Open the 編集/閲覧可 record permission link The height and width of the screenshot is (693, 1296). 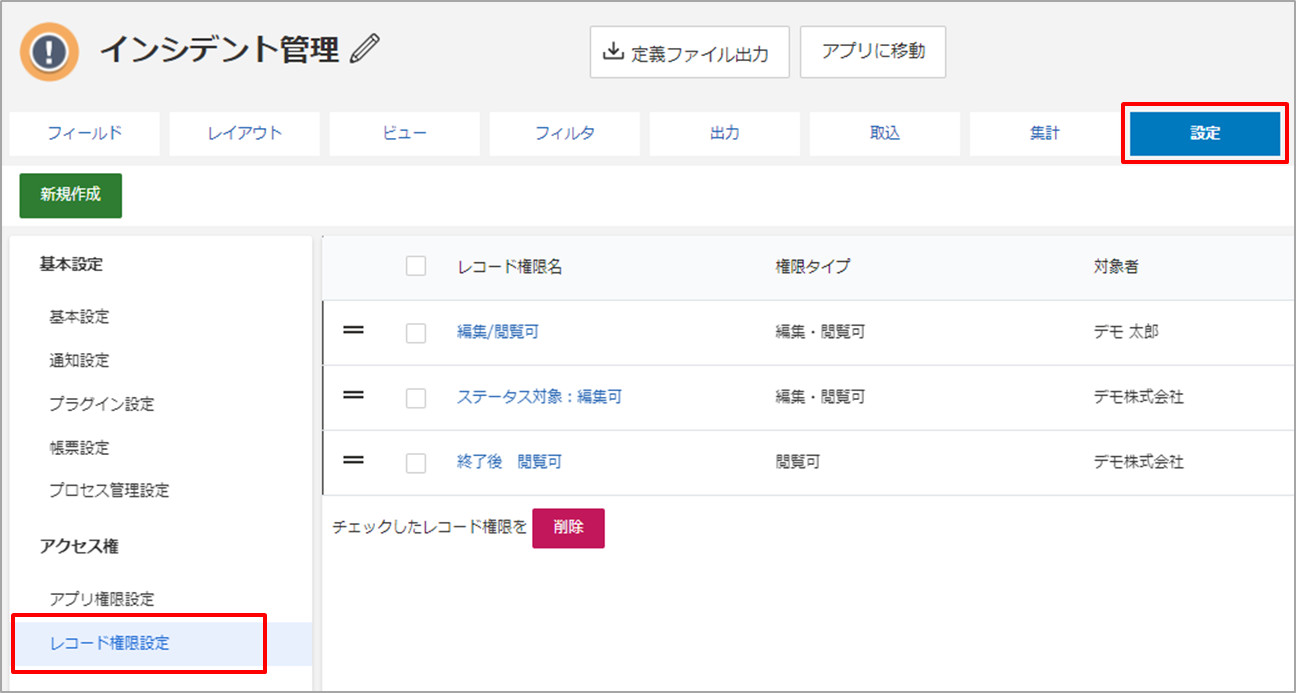(x=498, y=332)
